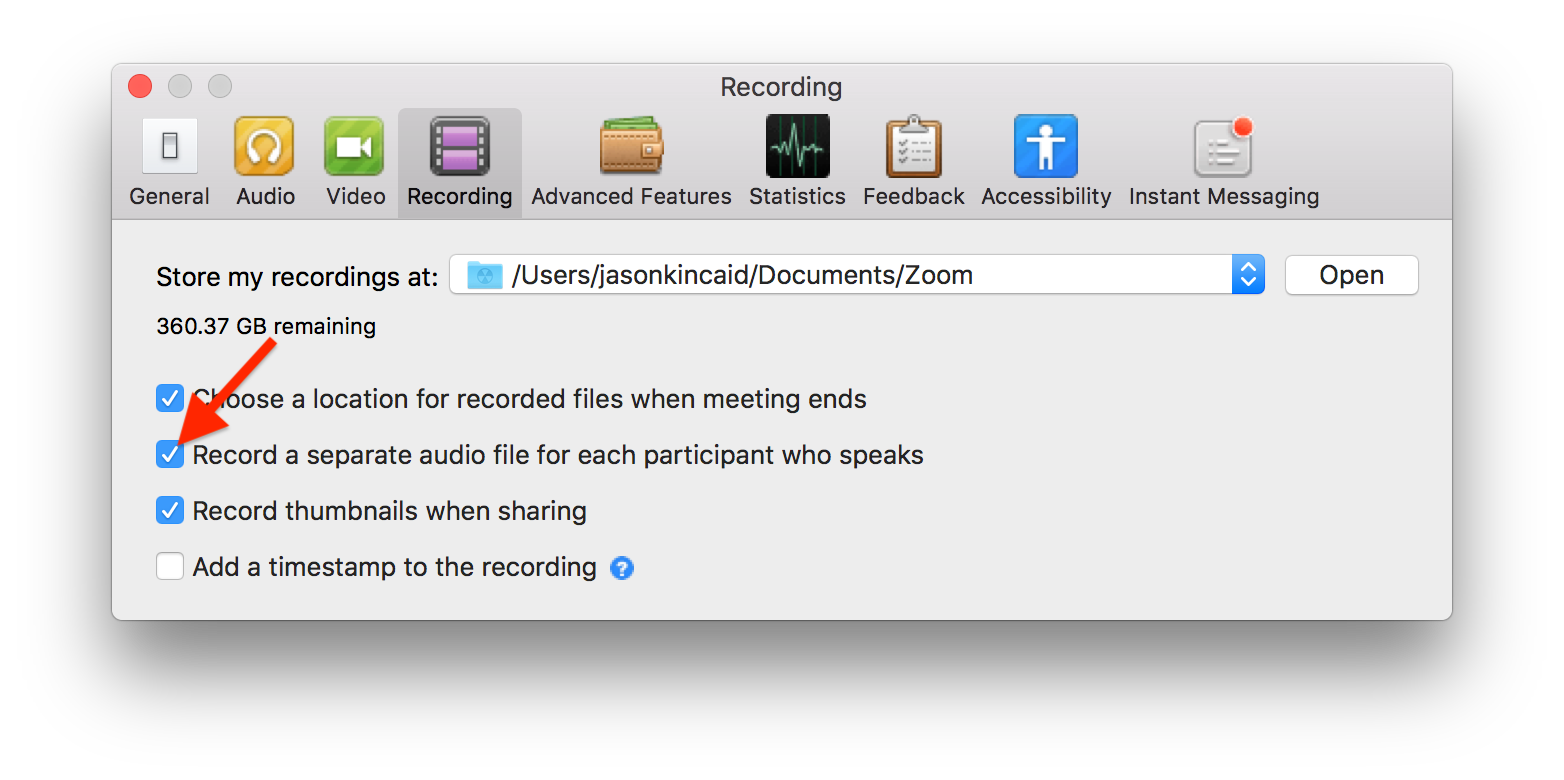This screenshot has width=1564, height=780.
Task: Open the Instant Messaging icon
Action: (x=1223, y=148)
